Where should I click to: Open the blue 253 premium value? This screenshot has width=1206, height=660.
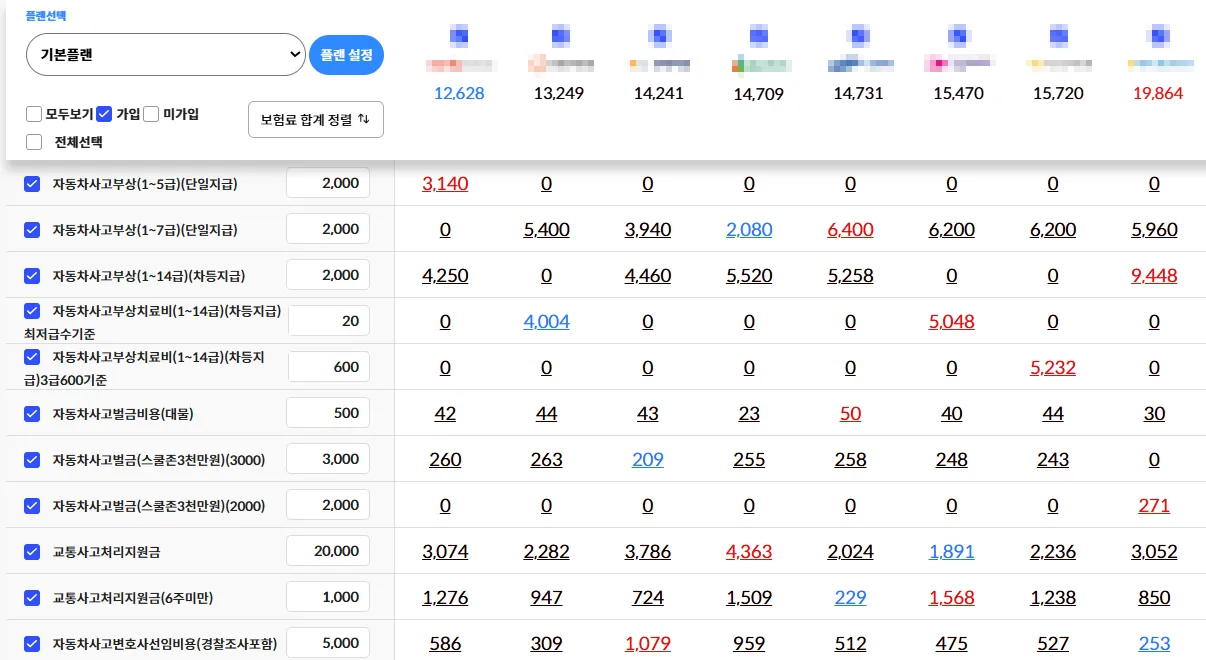[1154, 644]
